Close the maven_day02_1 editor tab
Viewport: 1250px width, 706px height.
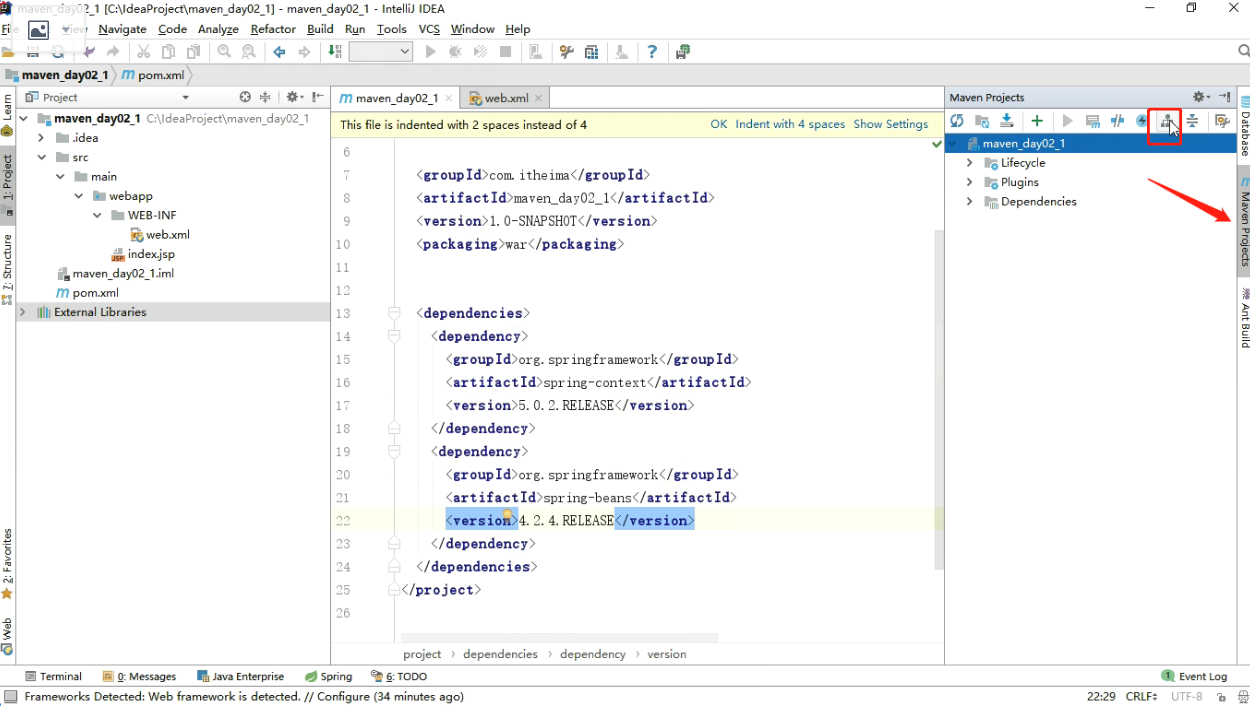448,98
